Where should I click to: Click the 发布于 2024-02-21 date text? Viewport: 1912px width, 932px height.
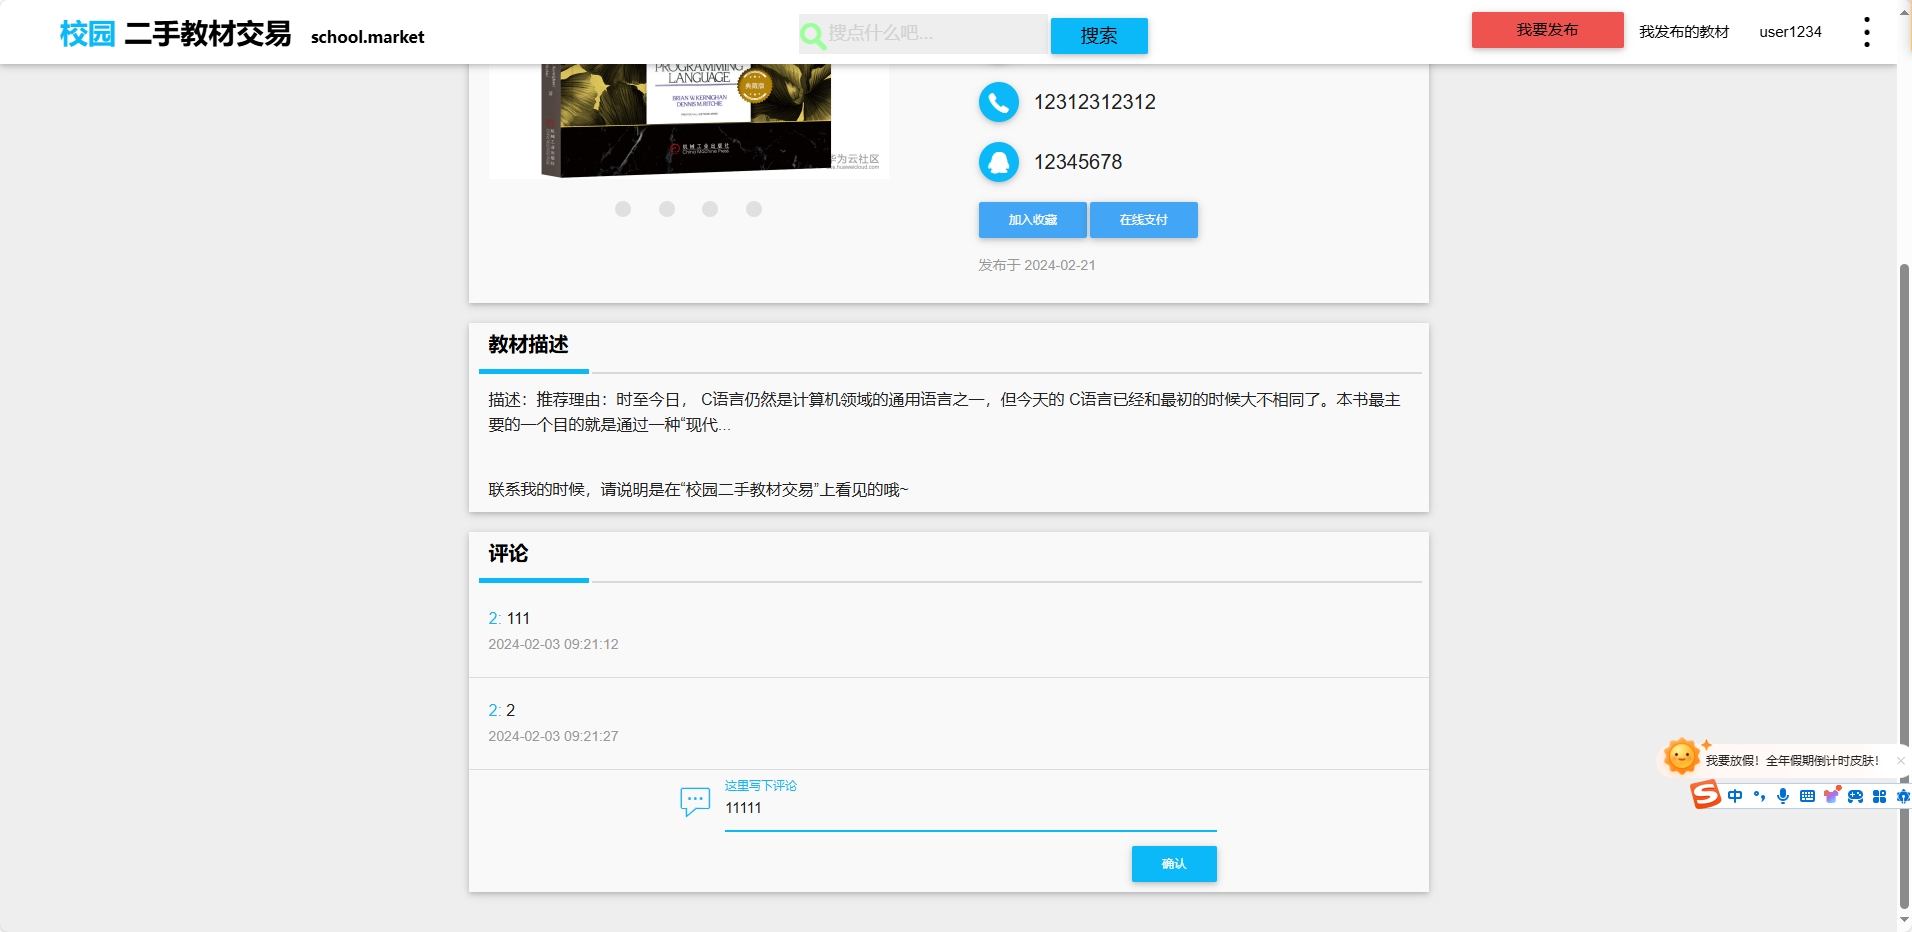(1037, 265)
